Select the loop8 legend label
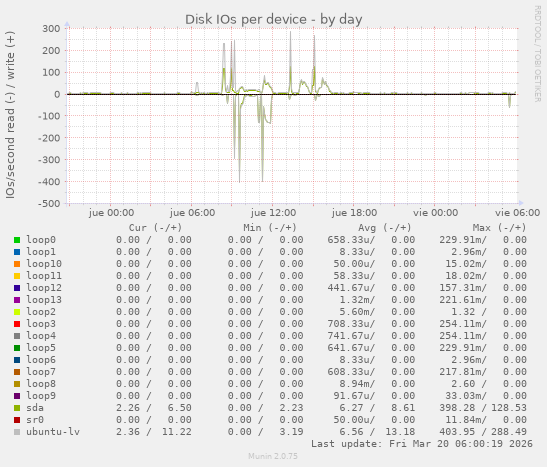 pos(41,384)
